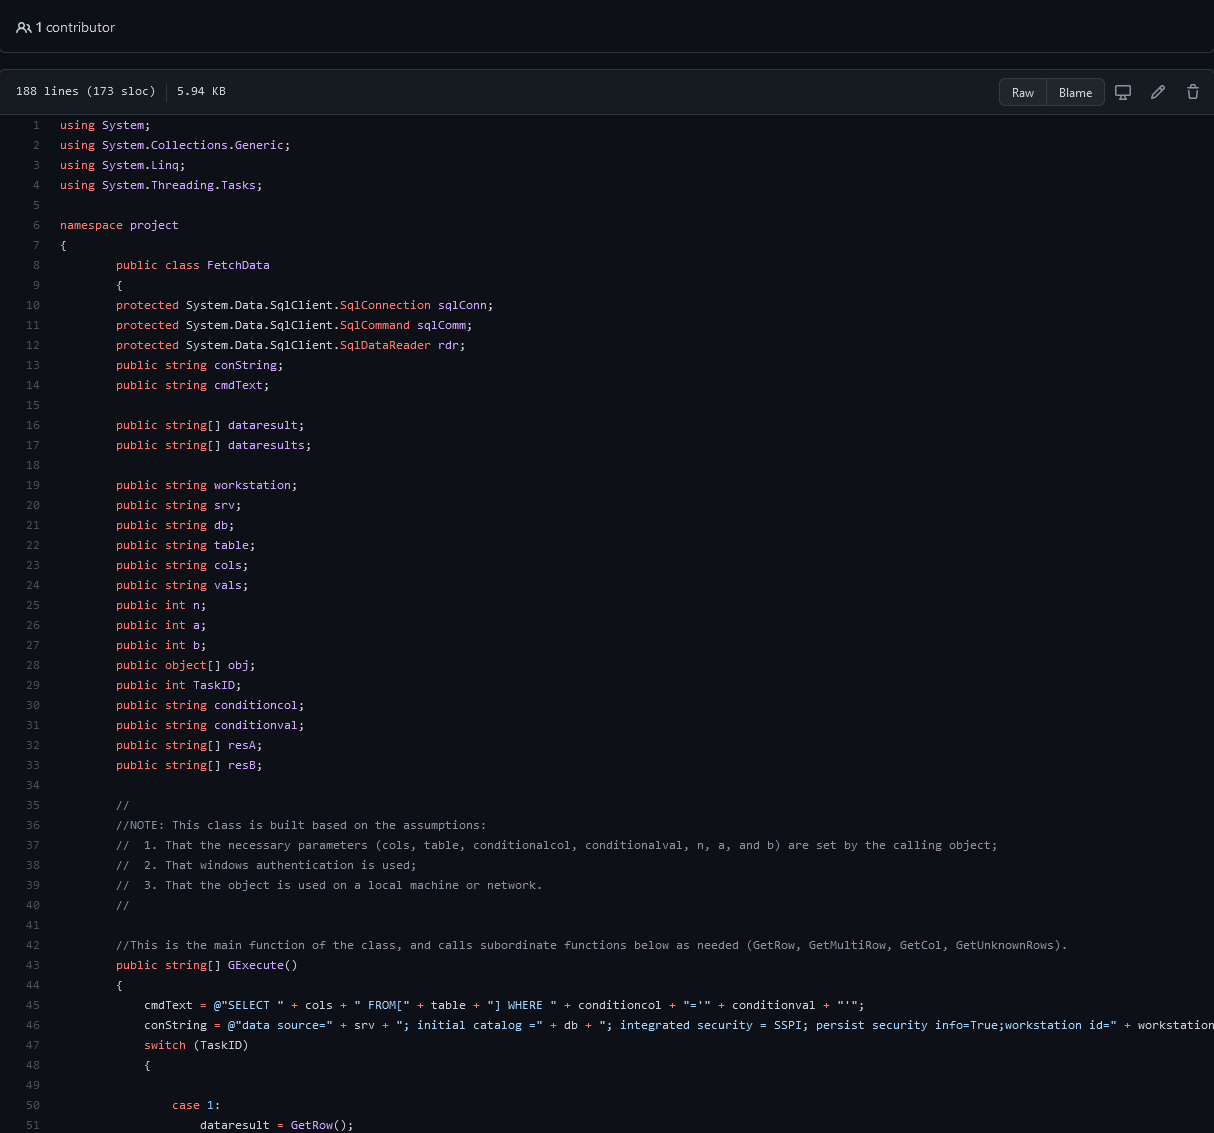Click 'public object[] obj;' line
The width and height of the screenshot is (1214, 1133).
click(x=186, y=665)
